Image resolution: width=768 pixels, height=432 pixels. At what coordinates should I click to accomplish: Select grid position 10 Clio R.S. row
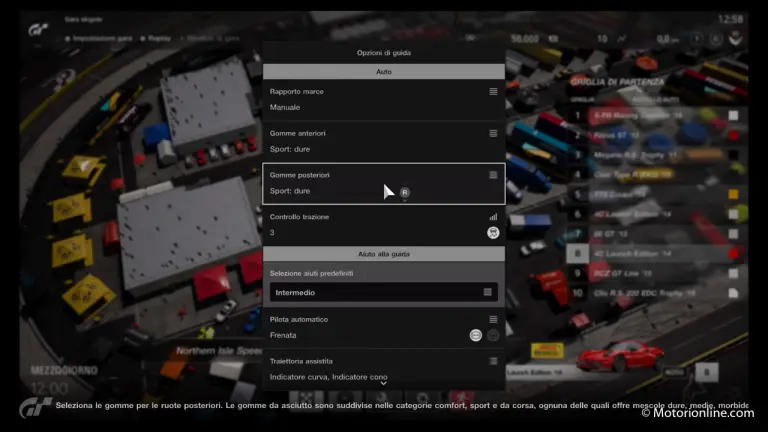pos(656,293)
